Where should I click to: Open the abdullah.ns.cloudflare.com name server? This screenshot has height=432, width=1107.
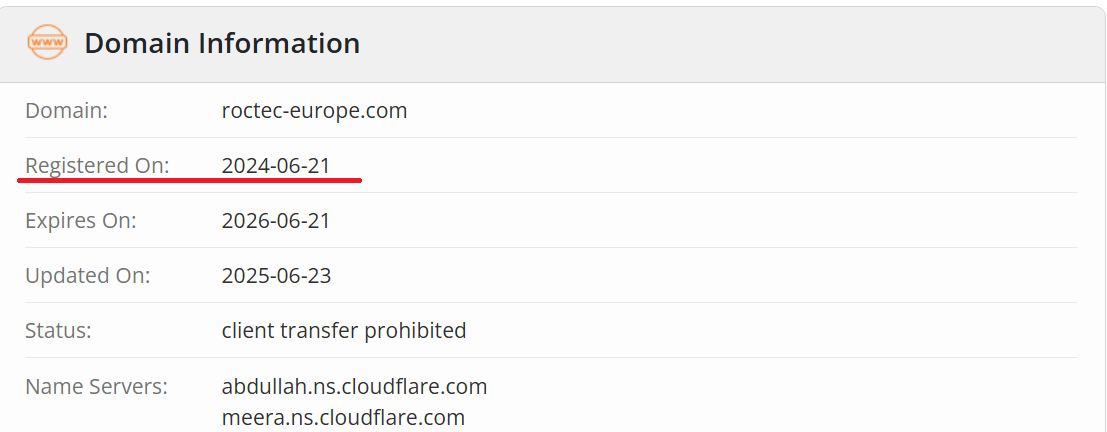click(x=354, y=386)
